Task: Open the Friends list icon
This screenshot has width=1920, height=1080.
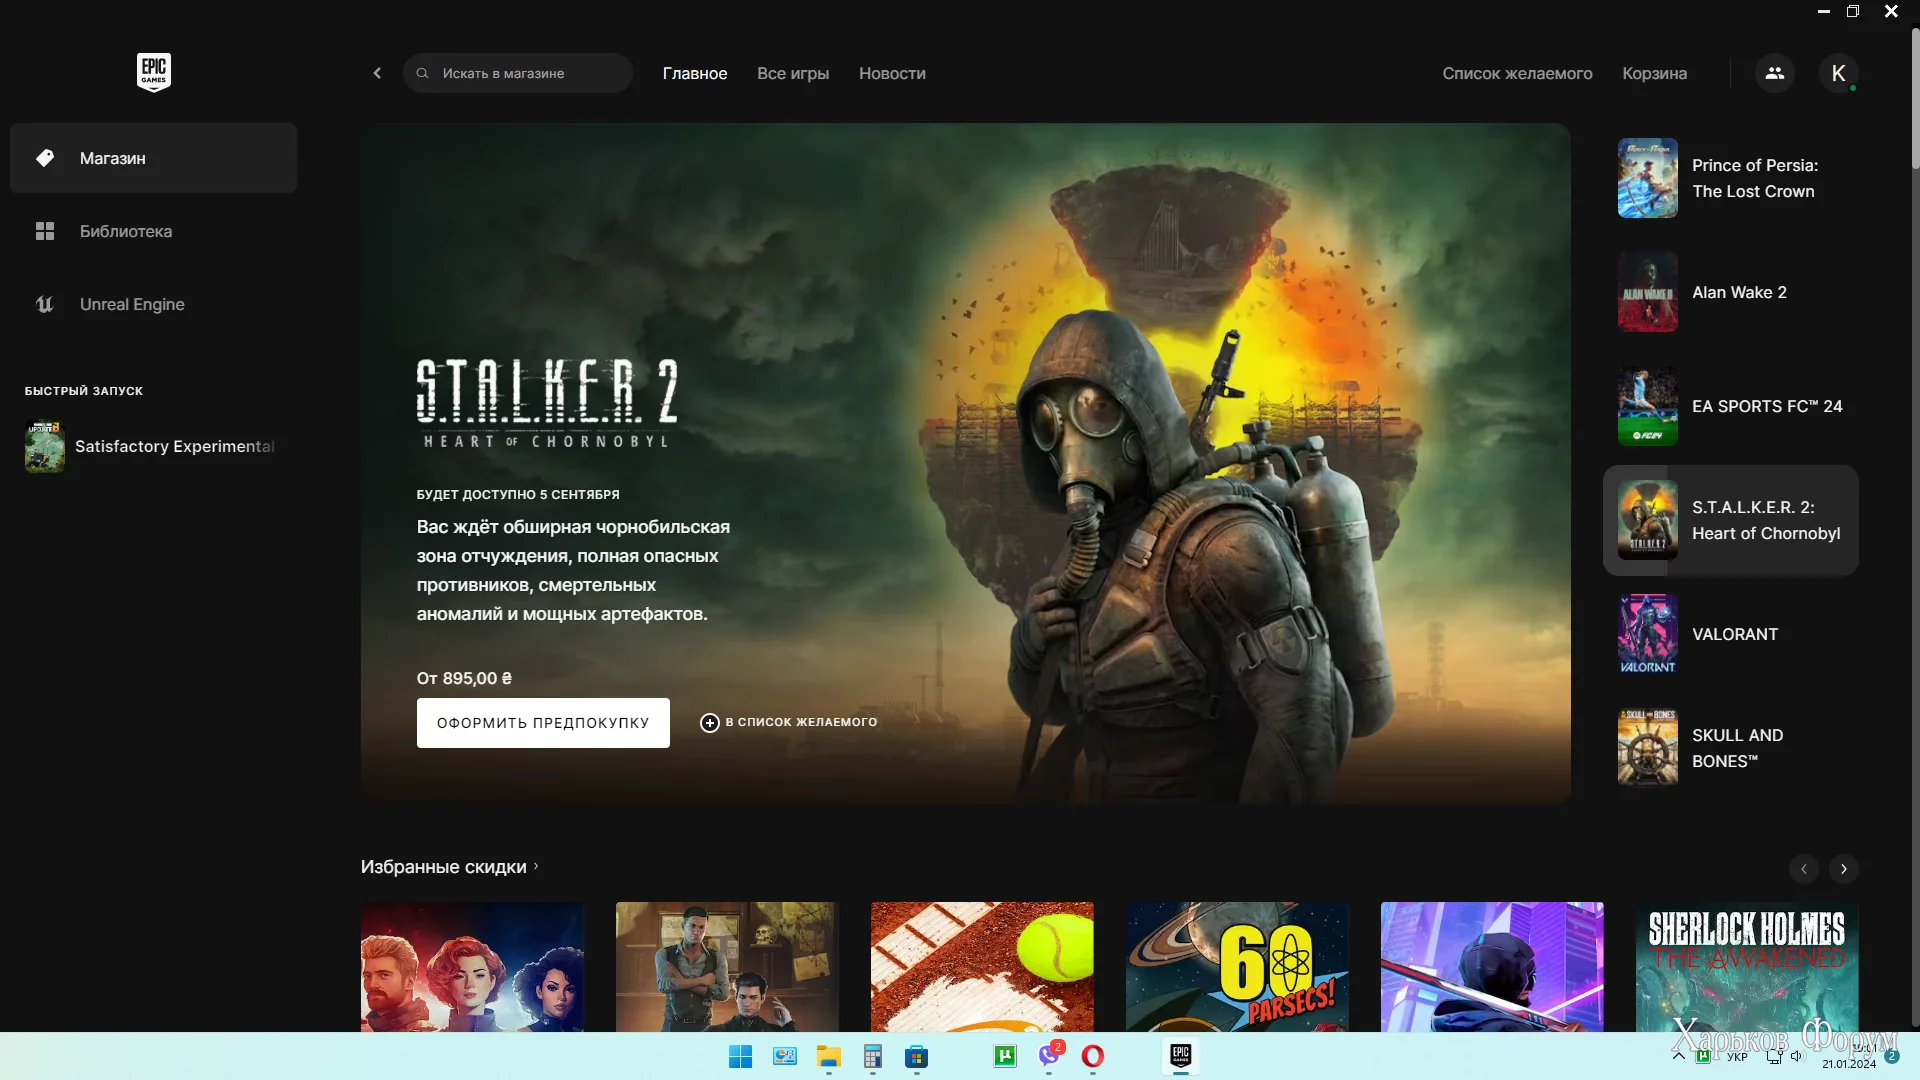Action: pos(1774,73)
